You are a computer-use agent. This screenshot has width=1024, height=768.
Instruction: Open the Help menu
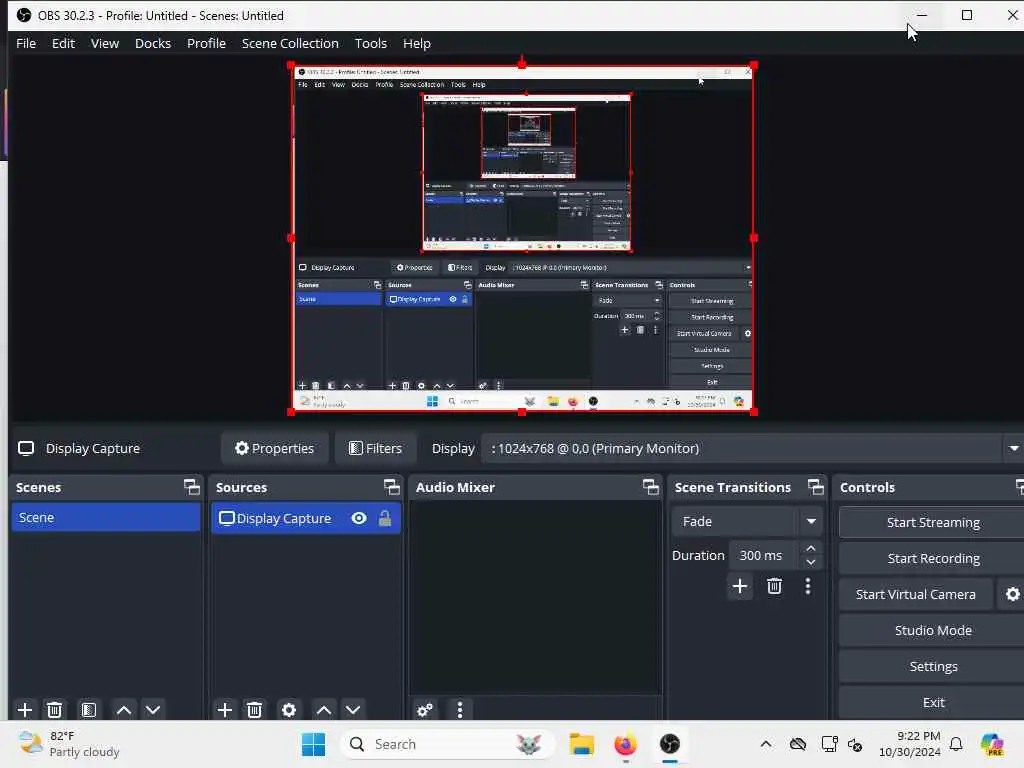tap(417, 43)
